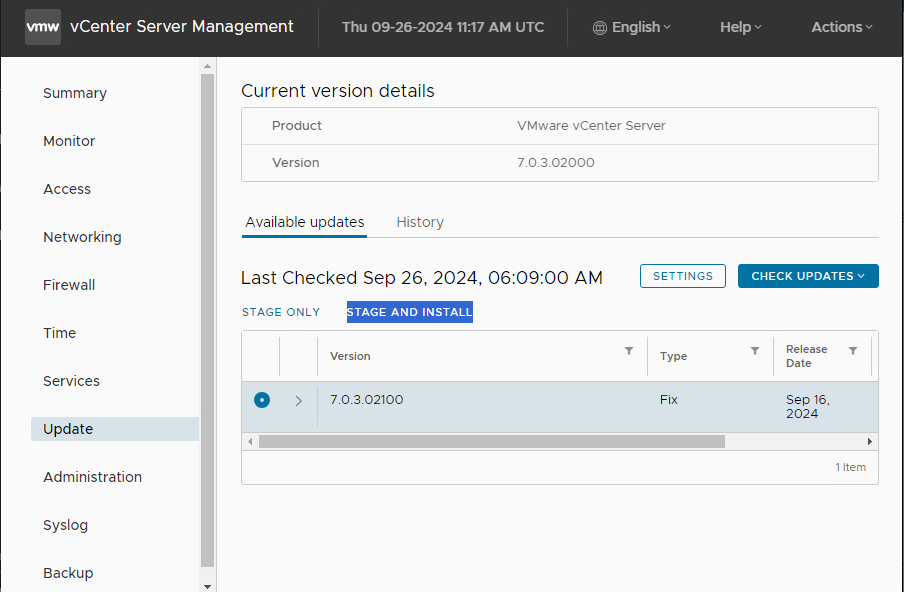Viewport: 904px width, 592px height.
Task: Click the Type column header
Action: pos(673,356)
